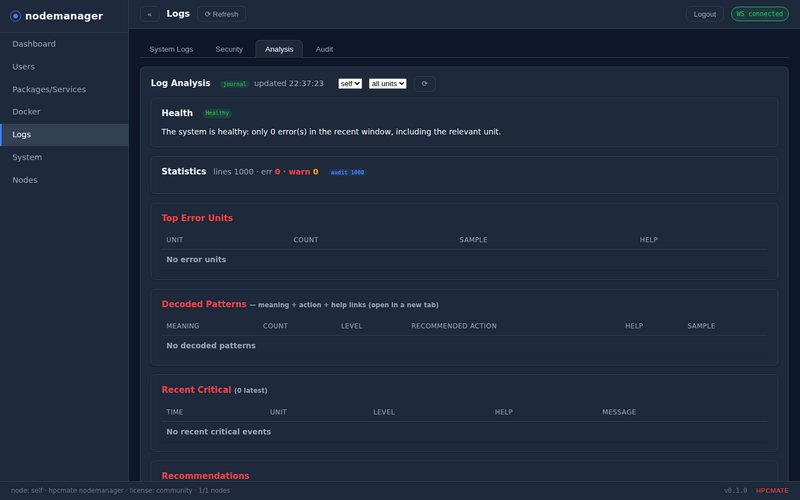Click the Recommendations heading

click(x=206, y=476)
